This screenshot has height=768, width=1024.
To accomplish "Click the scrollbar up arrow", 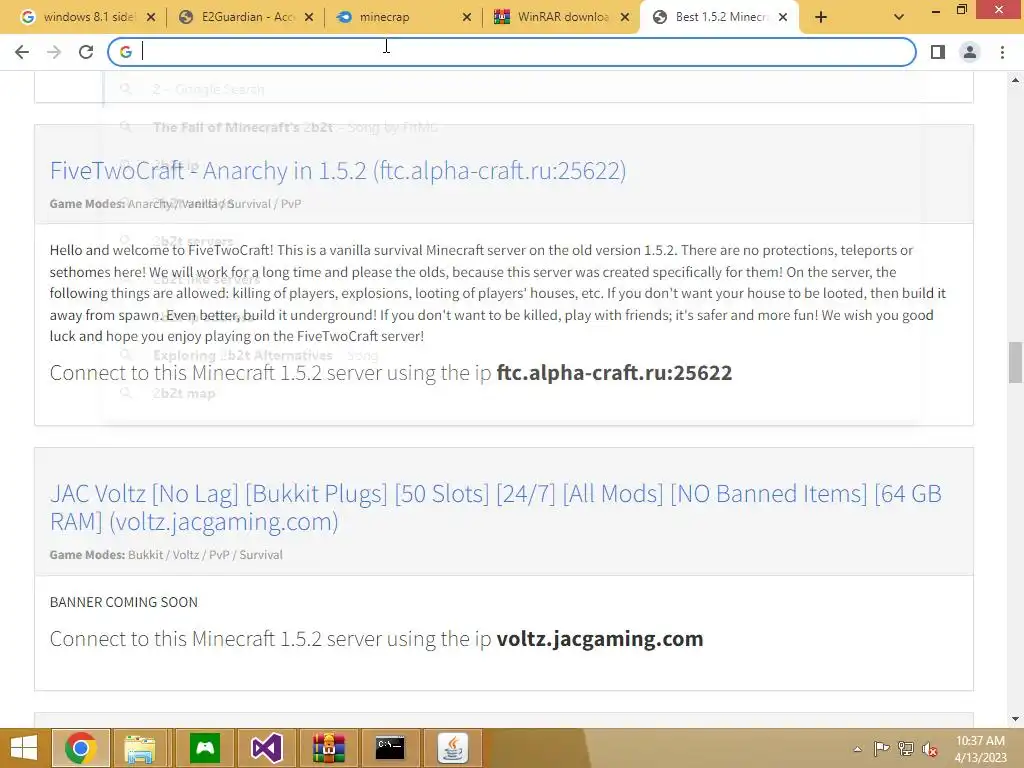I will 1015,80.
